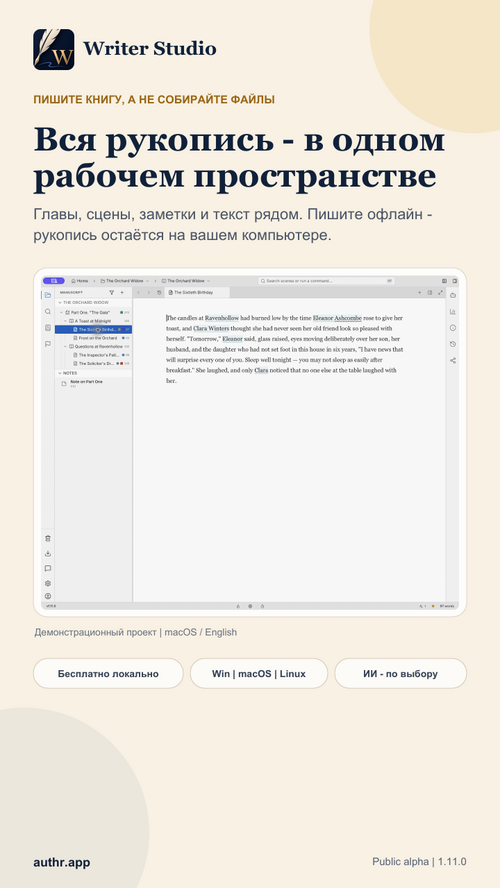Click the ИИ - по выбору pill

coord(400,674)
